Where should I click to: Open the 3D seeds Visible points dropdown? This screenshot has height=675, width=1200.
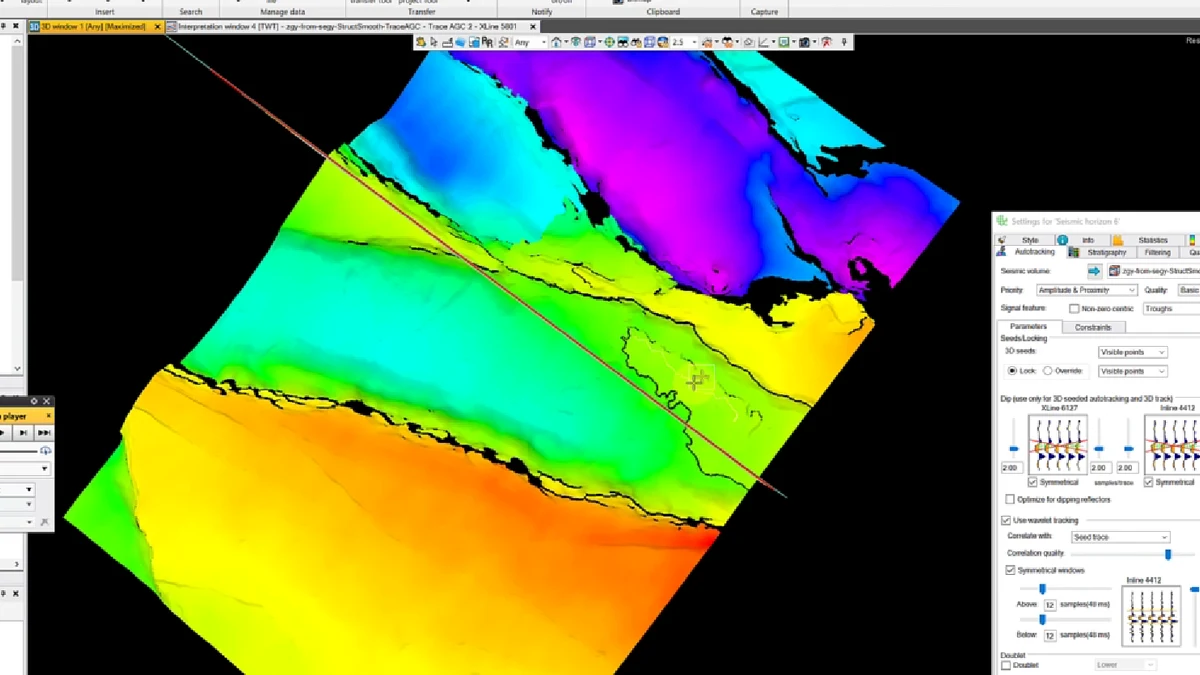click(1133, 352)
